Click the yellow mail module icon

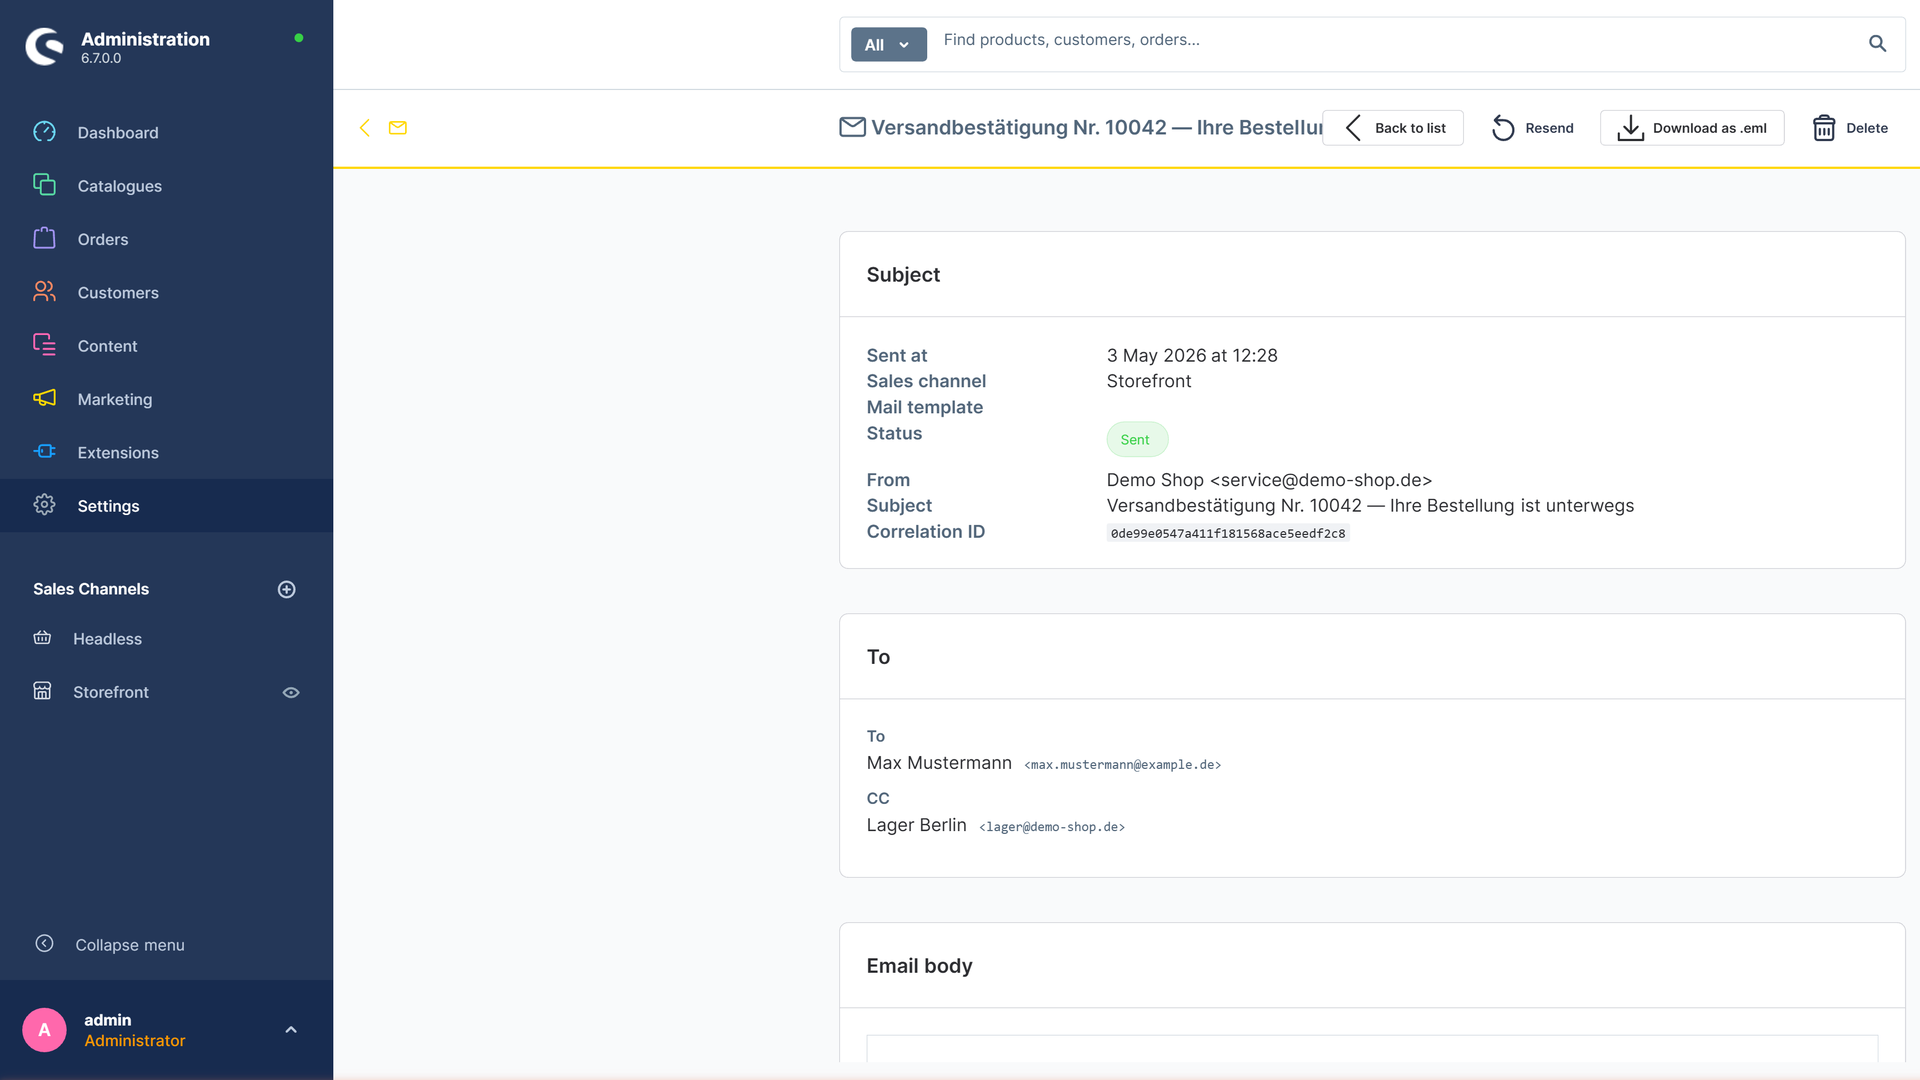point(398,128)
